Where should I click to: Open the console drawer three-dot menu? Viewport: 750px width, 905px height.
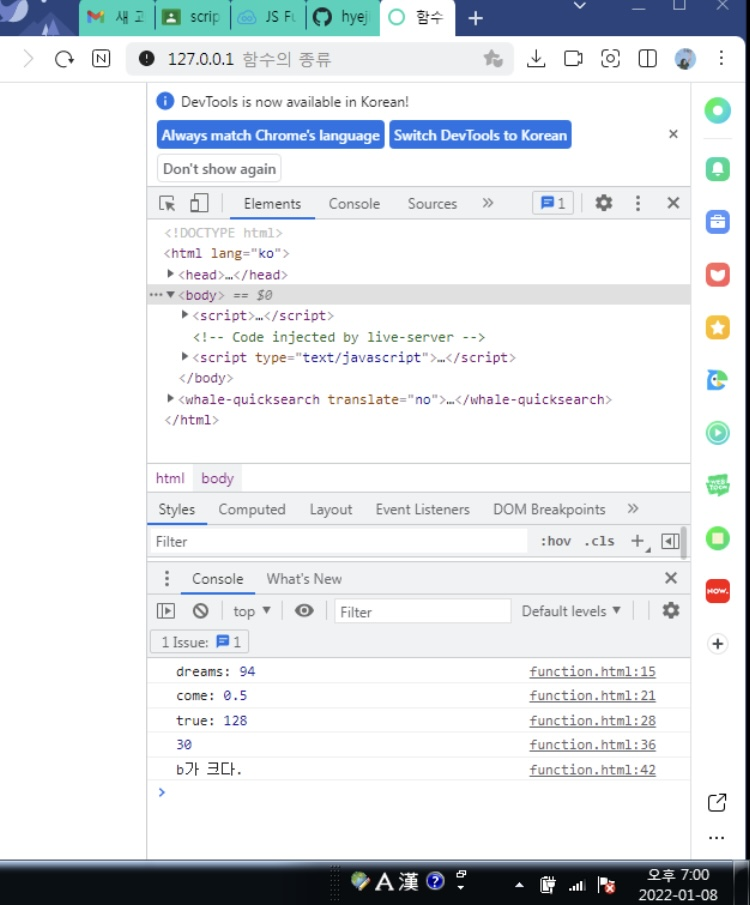[x=167, y=578]
